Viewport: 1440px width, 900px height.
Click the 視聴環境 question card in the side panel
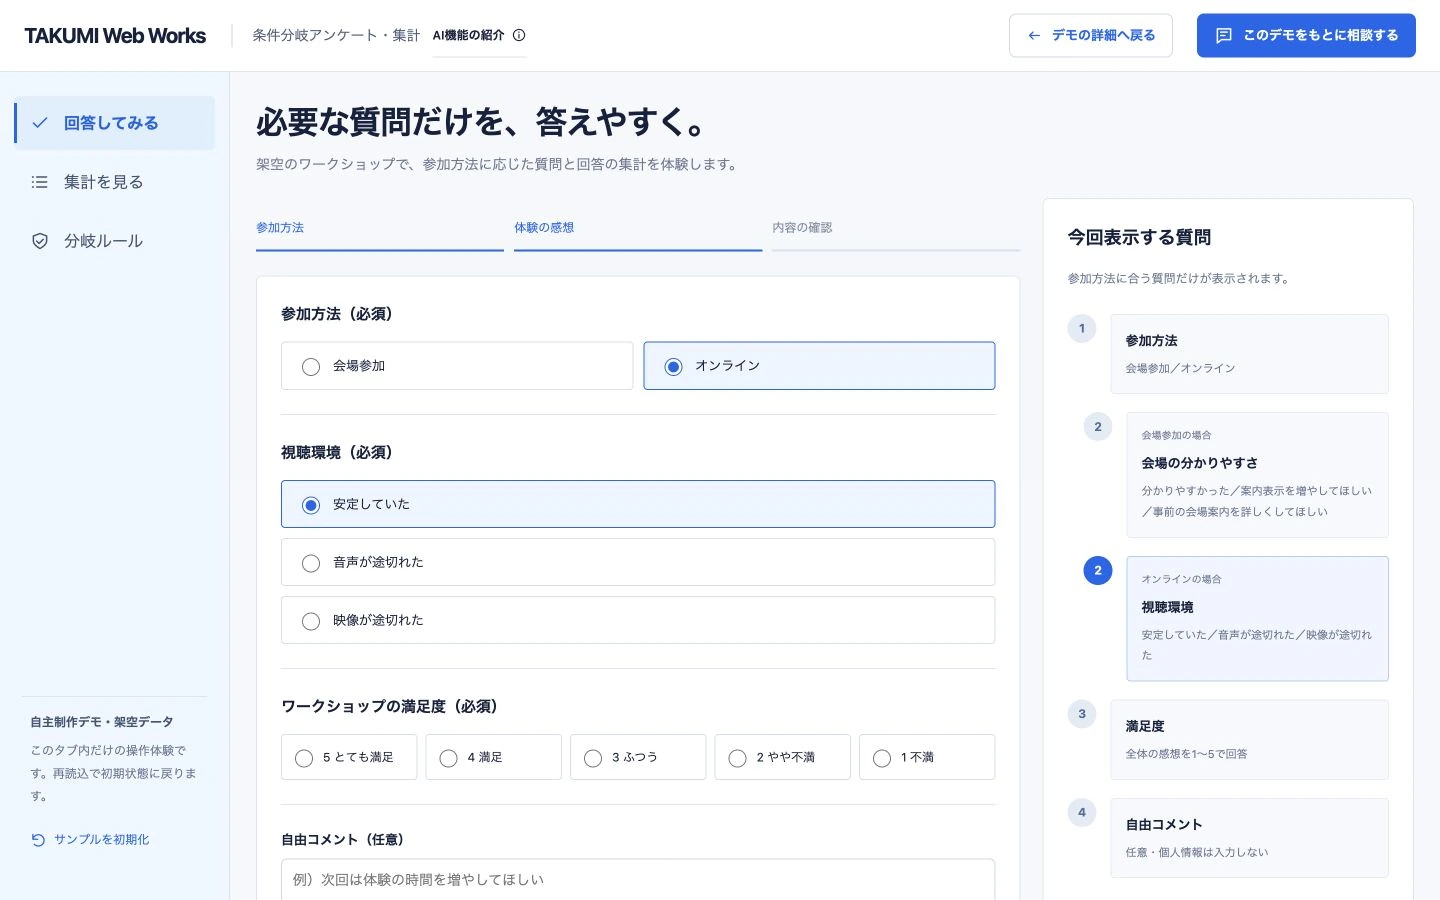pos(1257,619)
